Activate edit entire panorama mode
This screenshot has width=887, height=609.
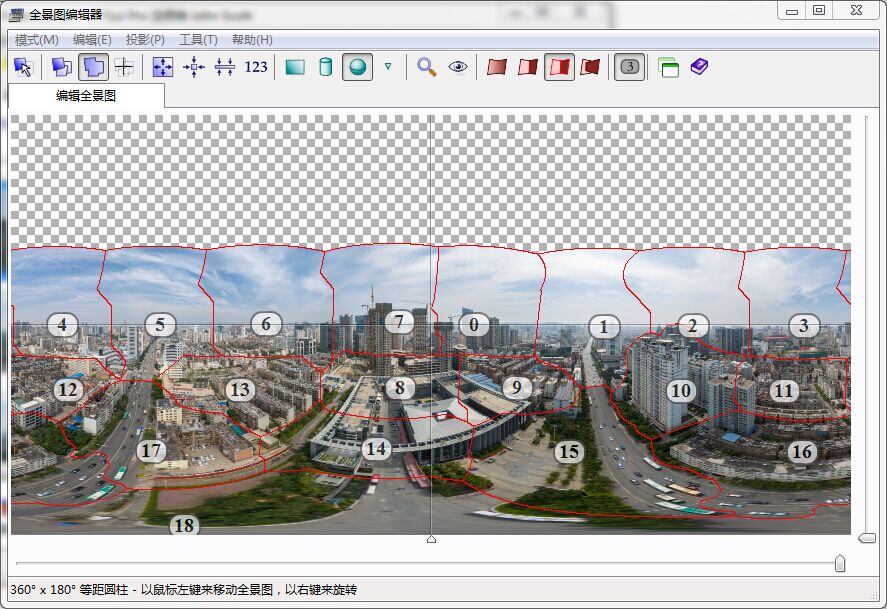pos(93,67)
